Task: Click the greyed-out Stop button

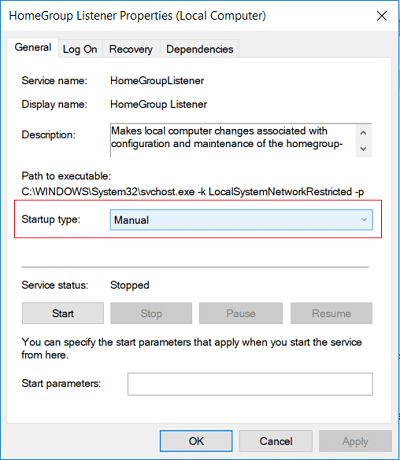Action: pos(151,313)
